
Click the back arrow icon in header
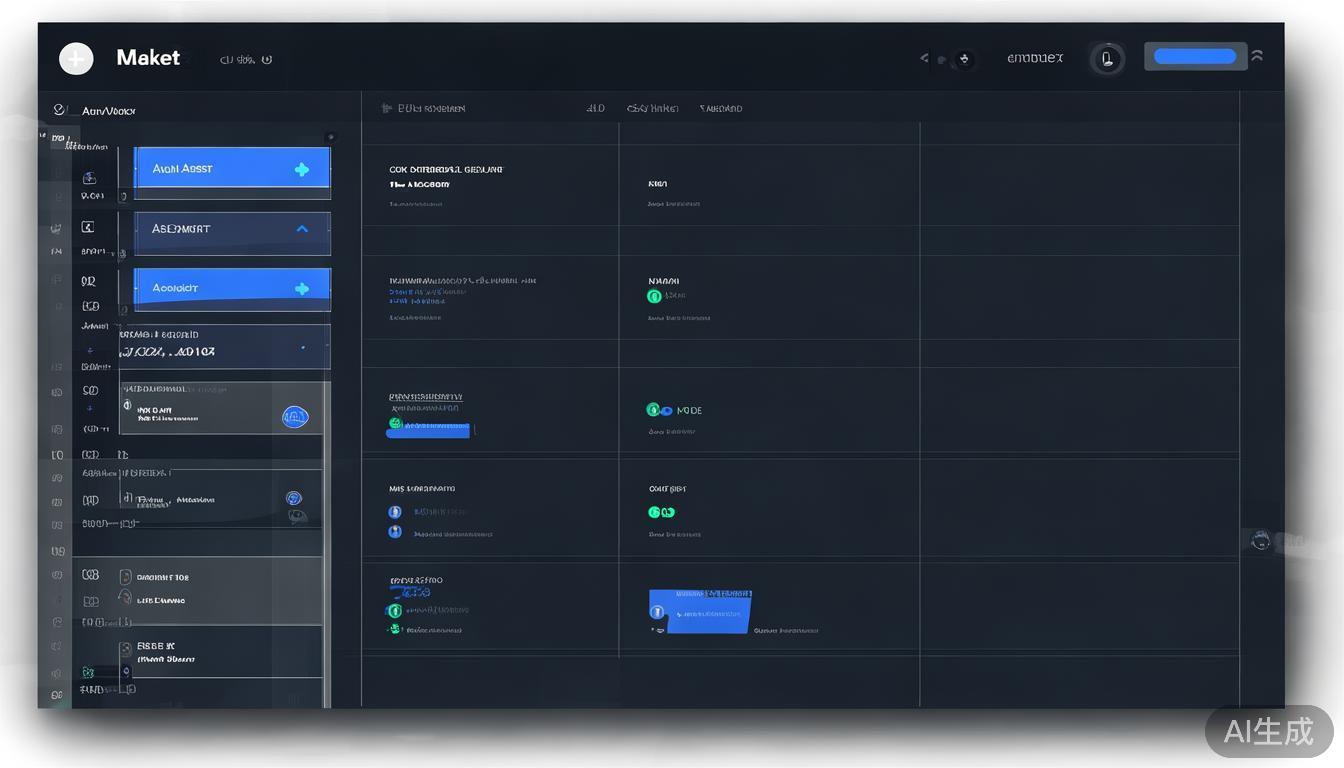click(924, 58)
